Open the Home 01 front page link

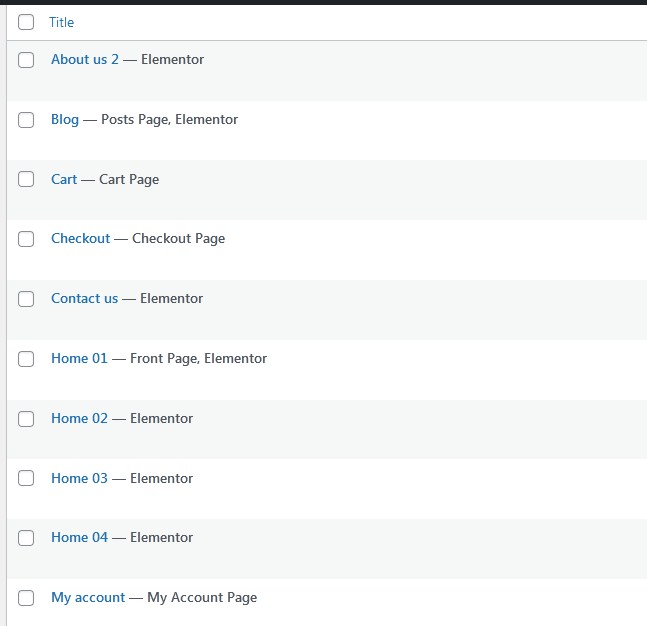click(x=78, y=359)
